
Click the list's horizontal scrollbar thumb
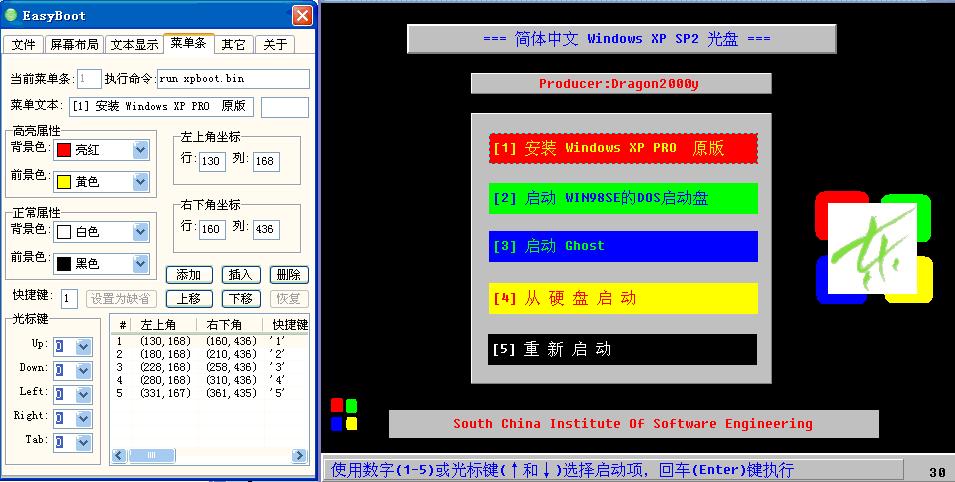[x=152, y=455]
